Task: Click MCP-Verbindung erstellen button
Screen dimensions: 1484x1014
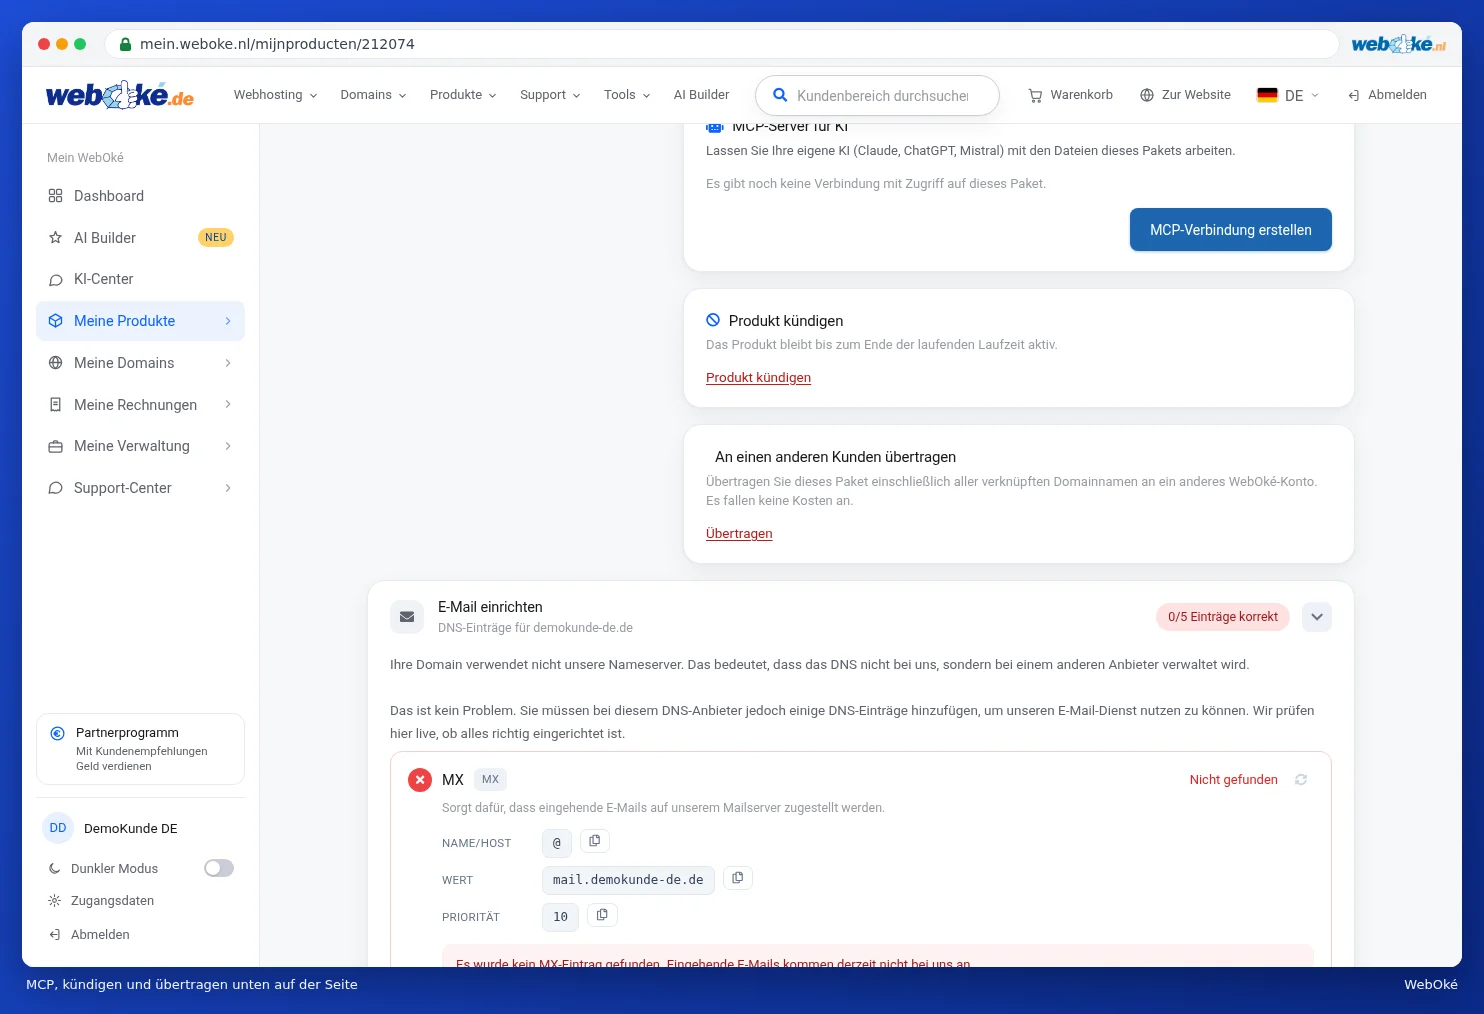Action: [1231, 230]
